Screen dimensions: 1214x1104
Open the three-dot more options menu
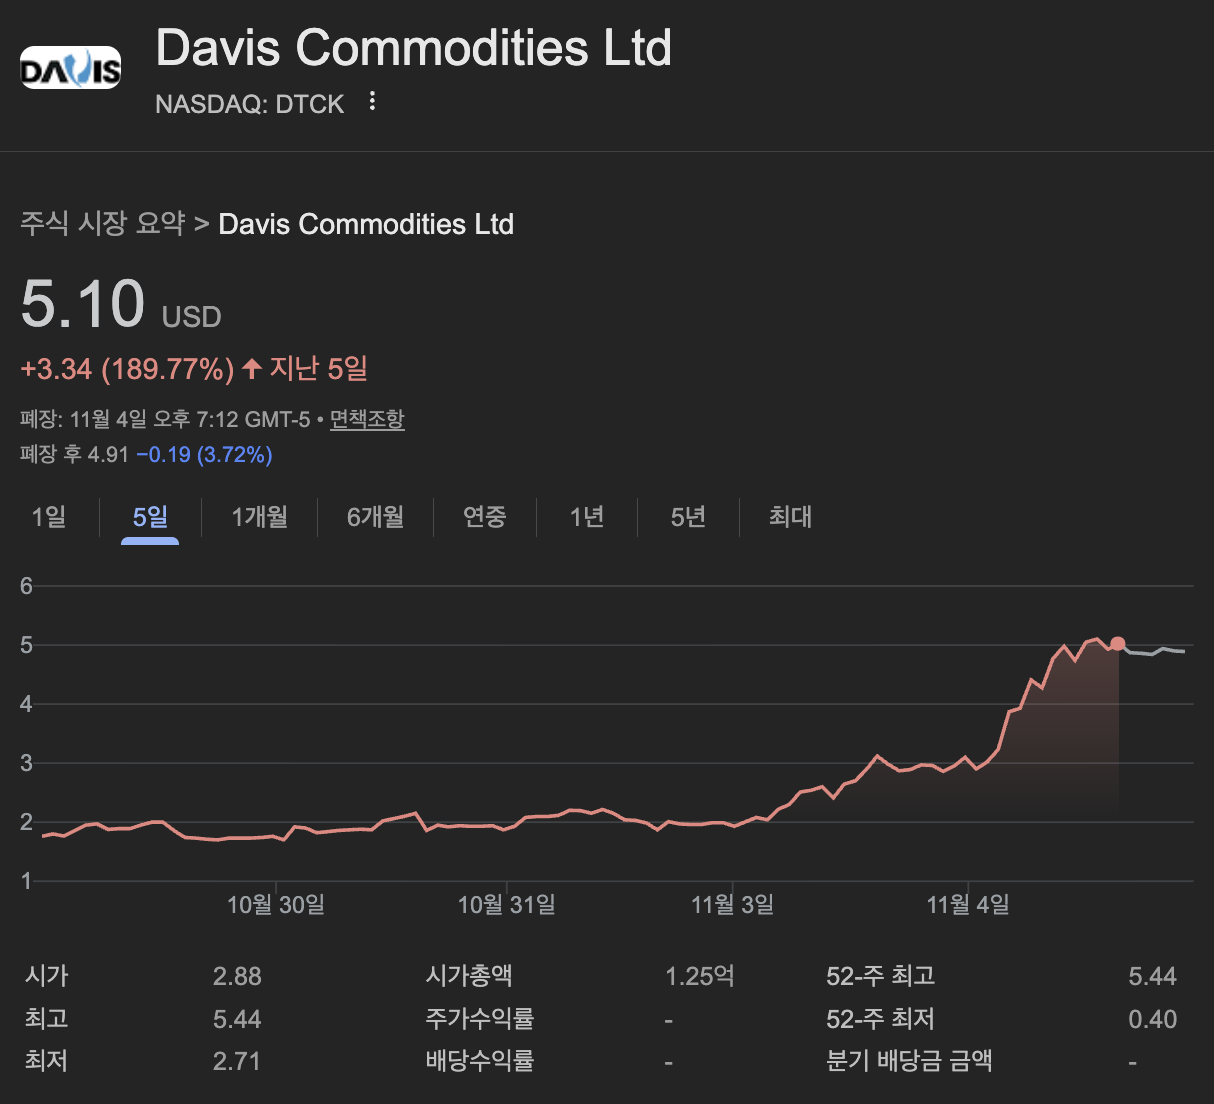[x=372, y=101]
